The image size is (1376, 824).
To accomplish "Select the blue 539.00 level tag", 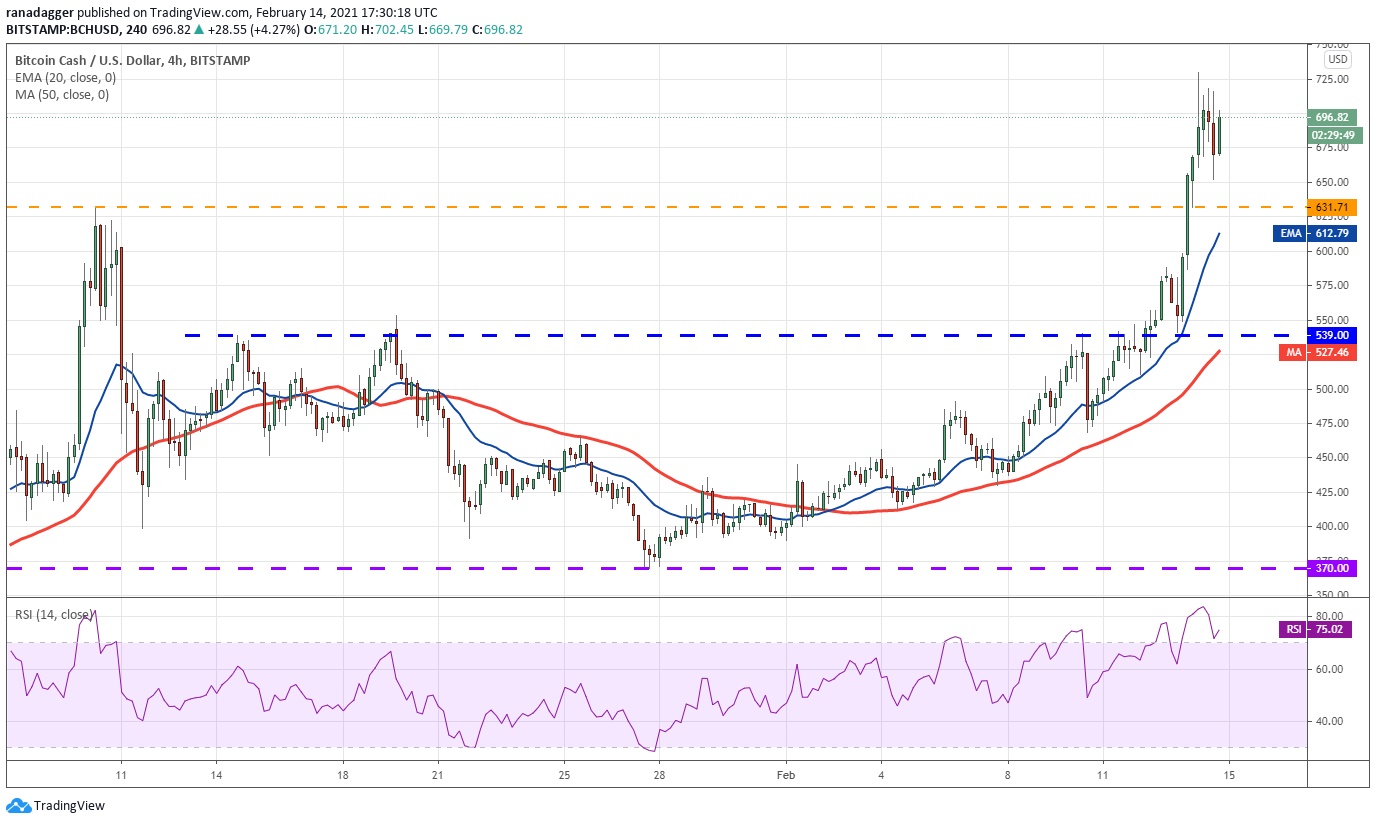I will tap(1332, 335).
